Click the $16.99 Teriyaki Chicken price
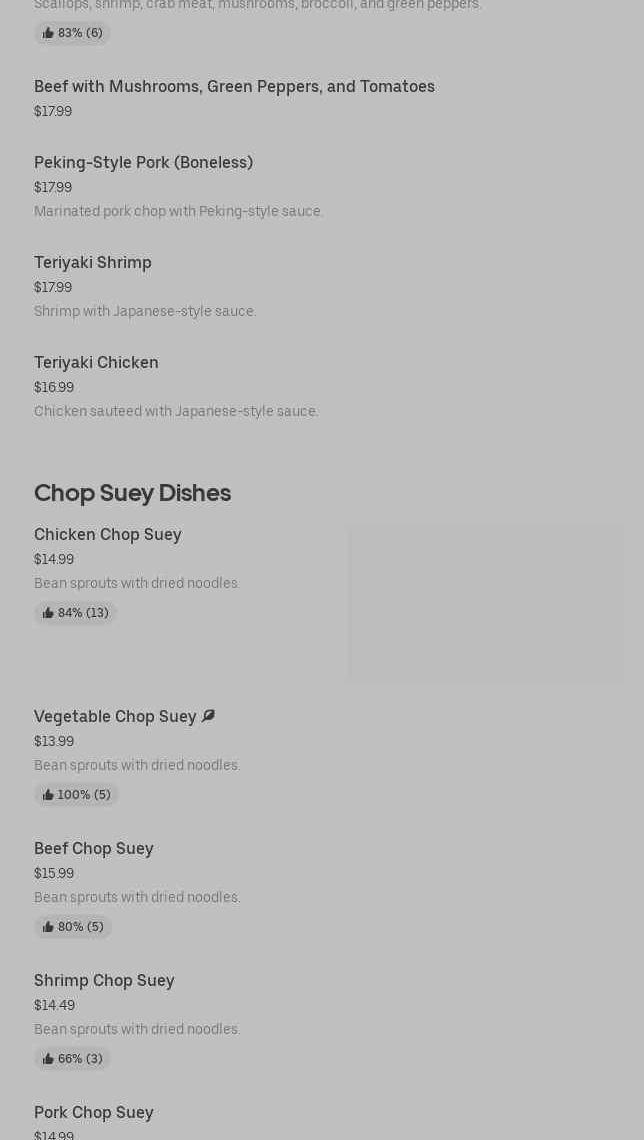 [54, 387]
